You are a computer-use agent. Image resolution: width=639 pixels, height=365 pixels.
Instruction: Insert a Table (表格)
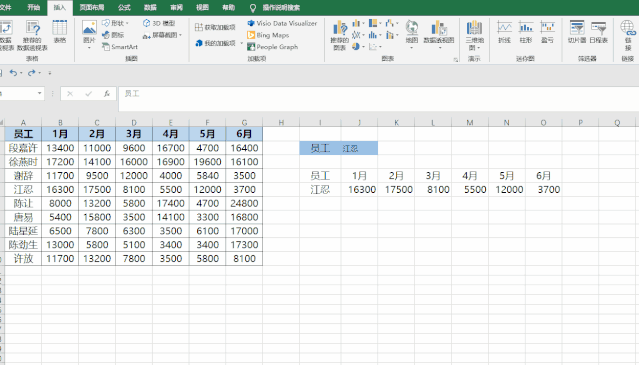(x=59, y=32)
